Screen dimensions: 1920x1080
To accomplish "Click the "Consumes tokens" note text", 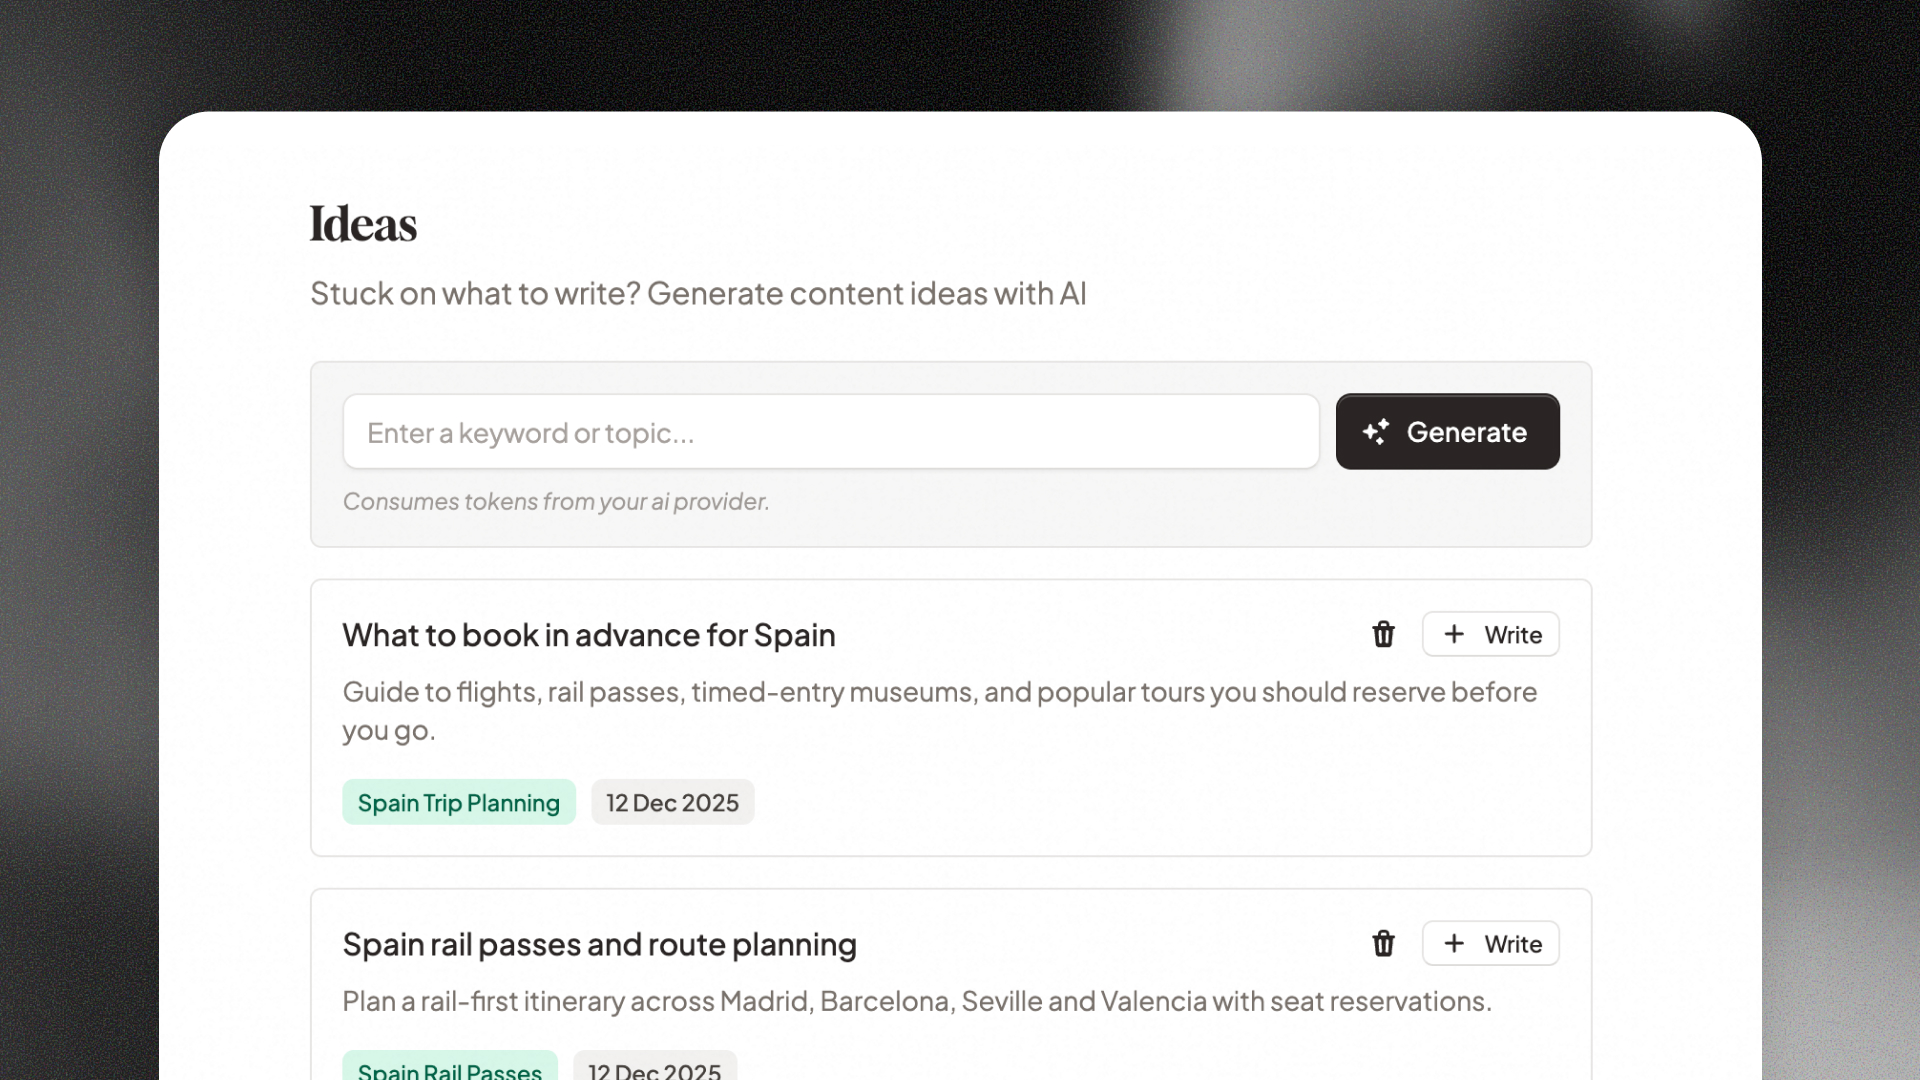I will [x=556, y=501].
